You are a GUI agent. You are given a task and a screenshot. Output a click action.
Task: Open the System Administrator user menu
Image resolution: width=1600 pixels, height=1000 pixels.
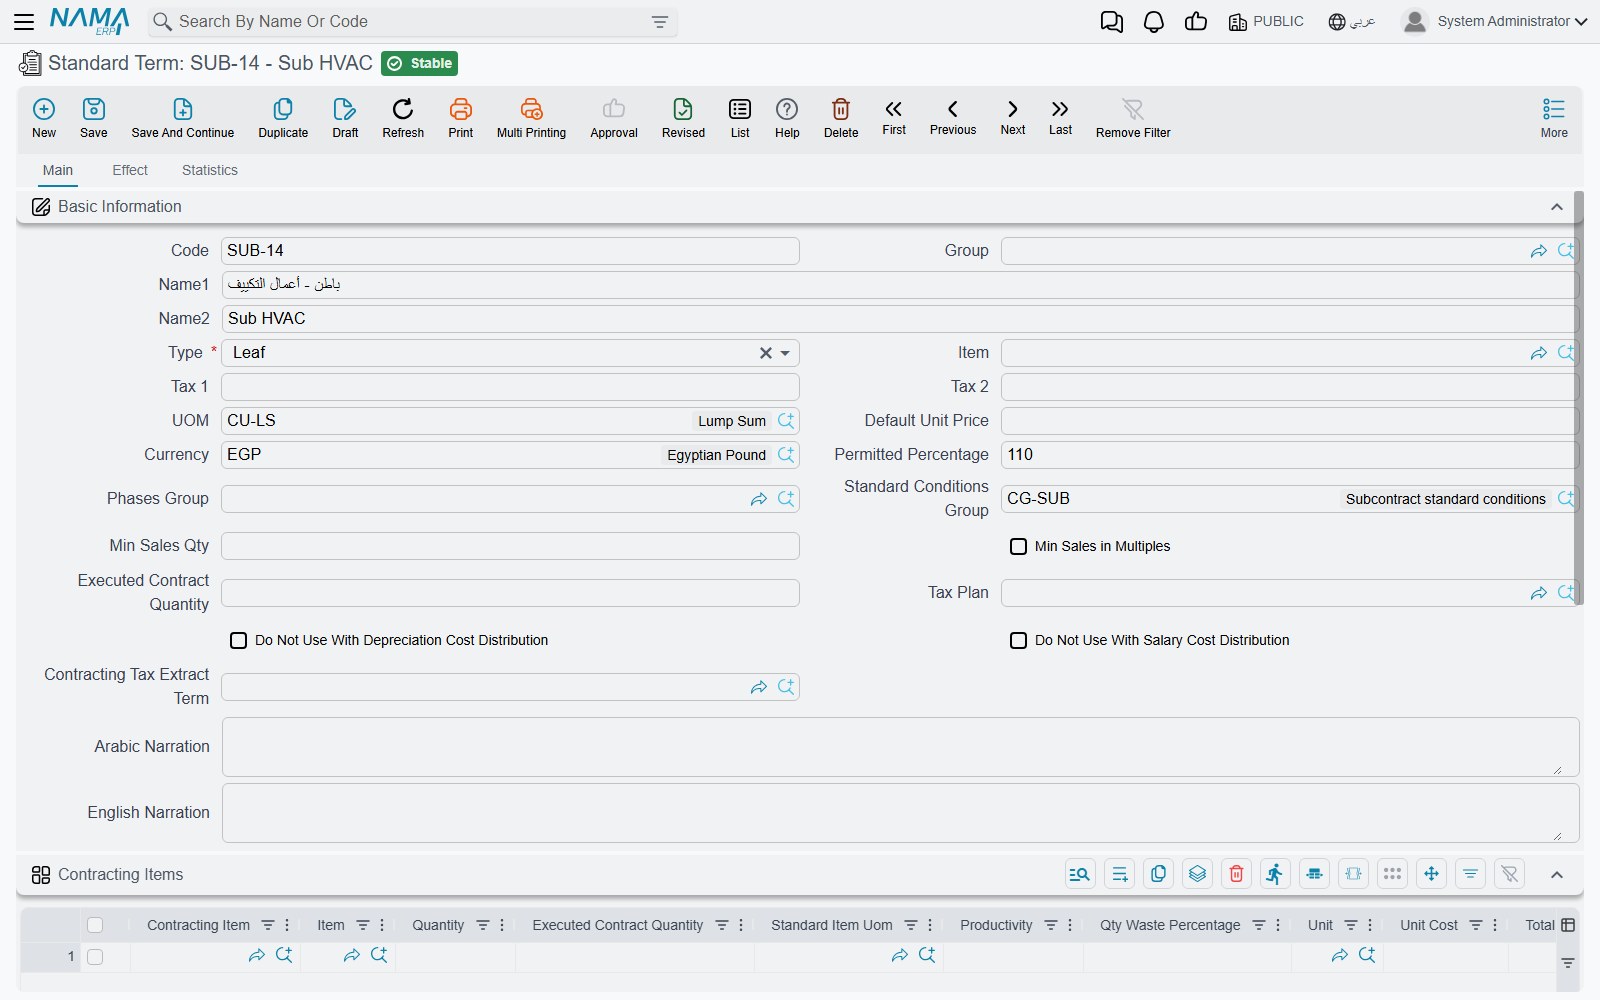click(x=1495, y=21)
